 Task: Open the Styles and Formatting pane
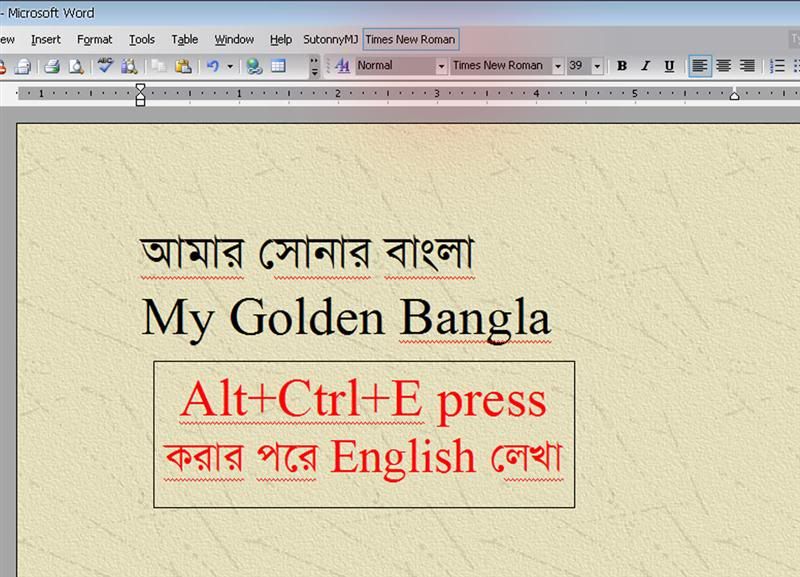(x=342, y=66)
